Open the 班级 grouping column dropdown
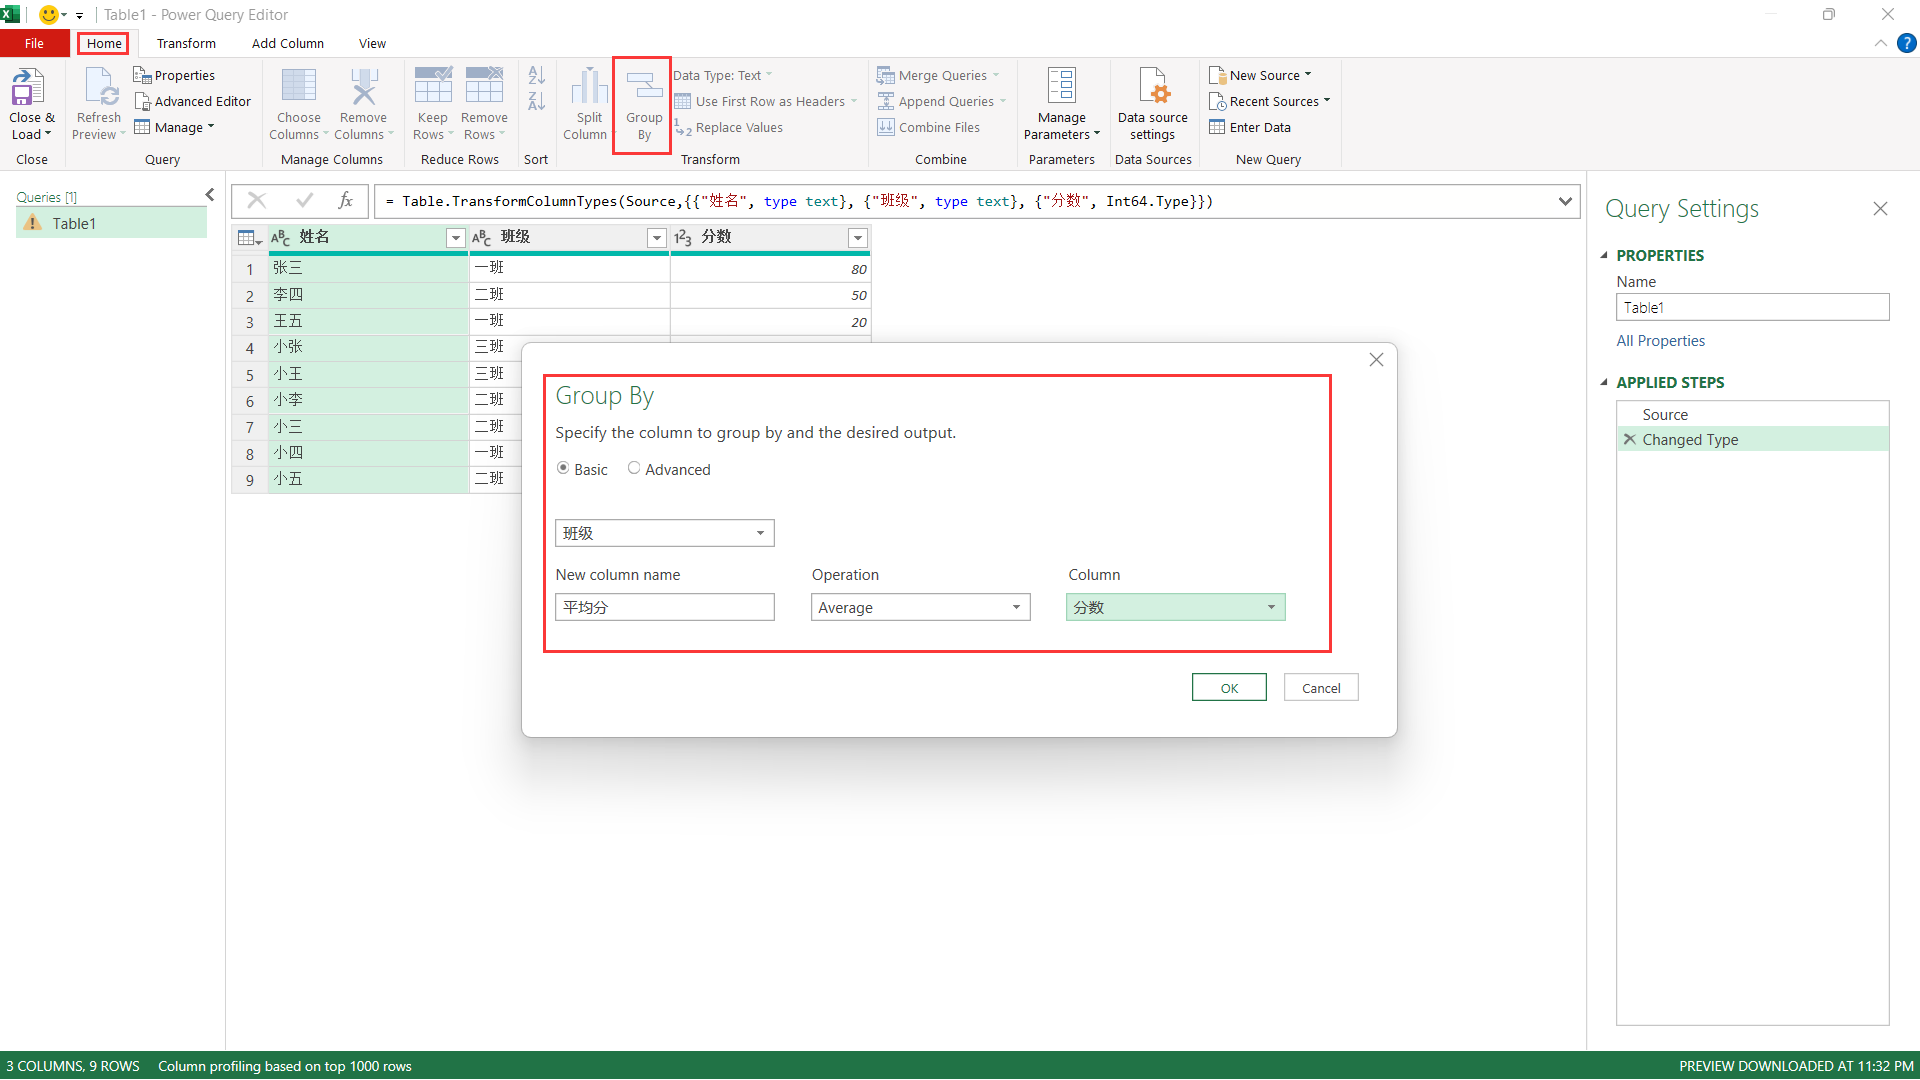 point(664,533)
